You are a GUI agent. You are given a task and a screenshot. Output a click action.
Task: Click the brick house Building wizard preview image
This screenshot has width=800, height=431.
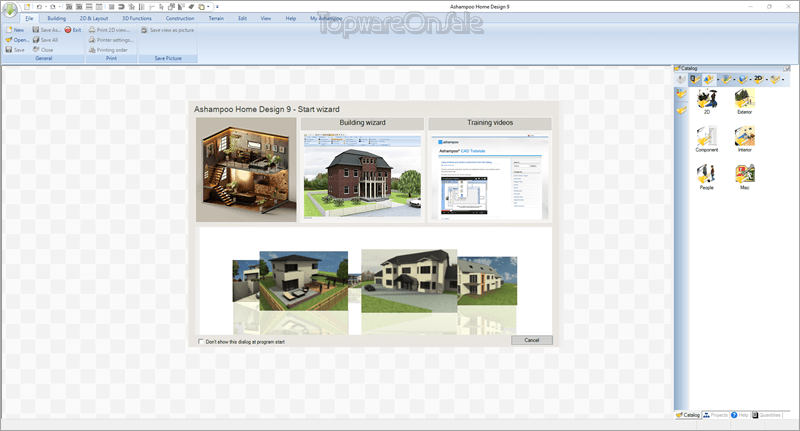click(x=362, y=176)
